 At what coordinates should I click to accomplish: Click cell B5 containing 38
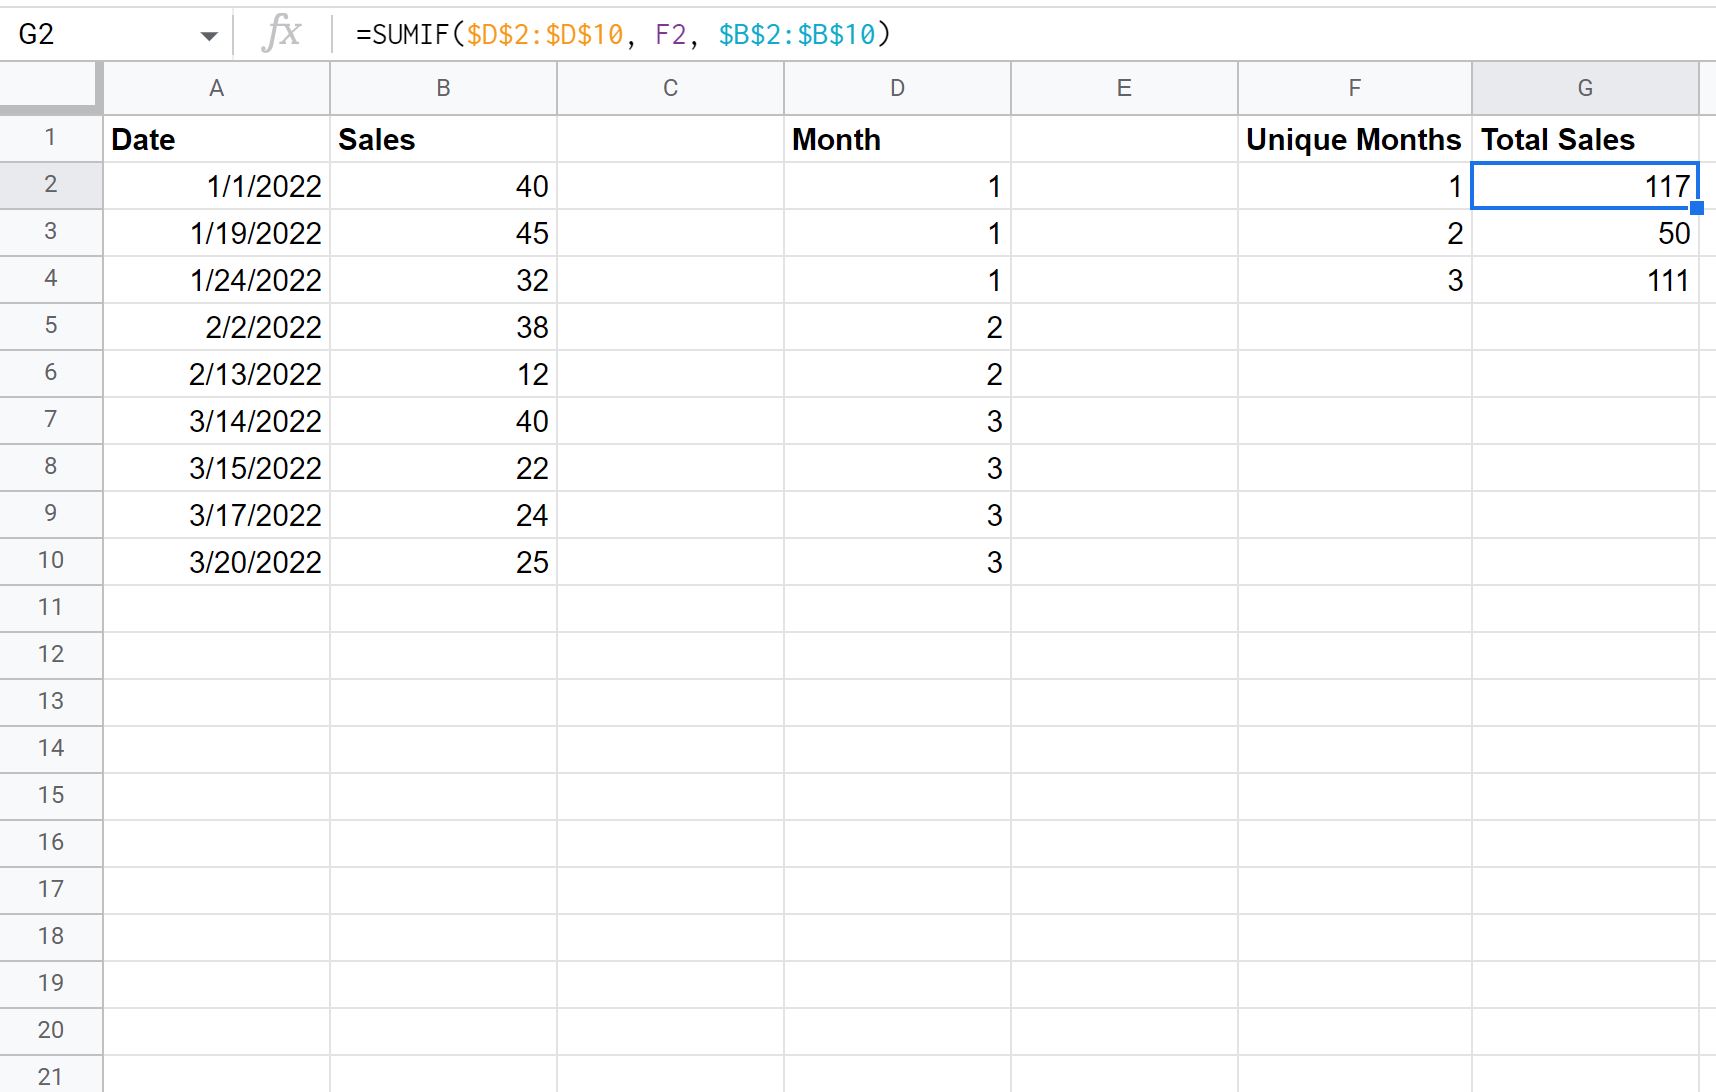[x=443, y=327]
